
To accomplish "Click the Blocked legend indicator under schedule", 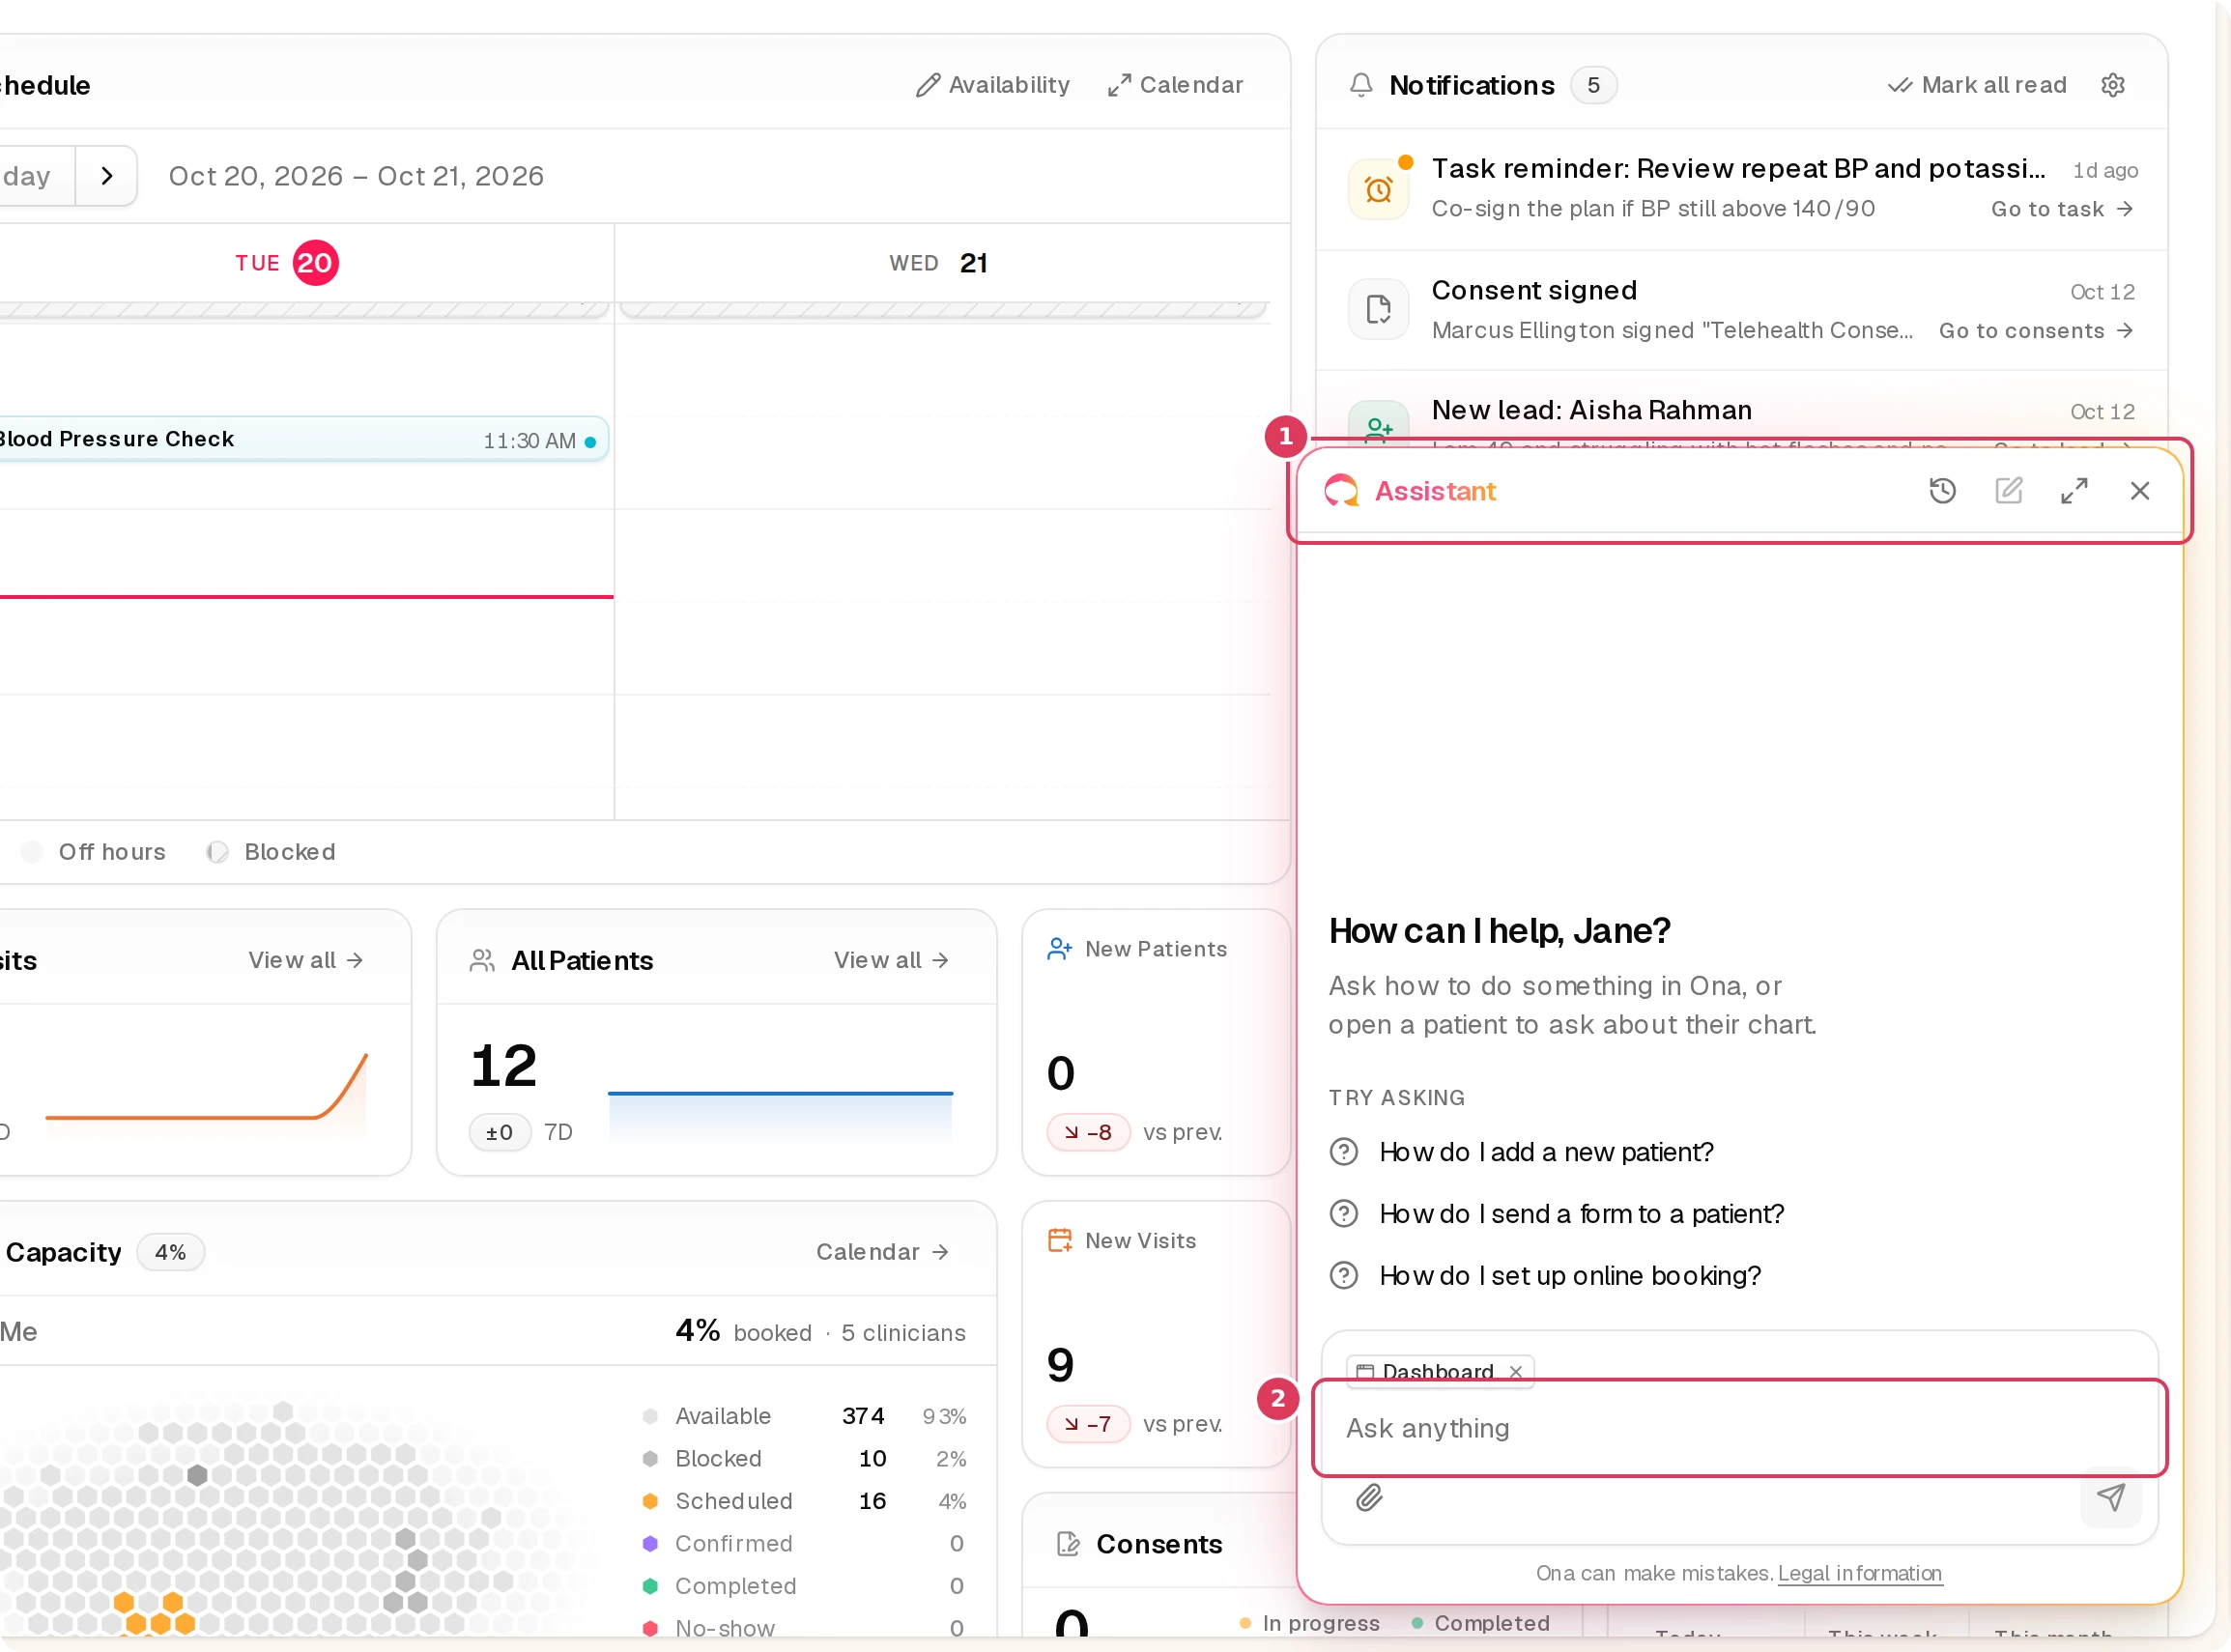I will pos(217,852).
